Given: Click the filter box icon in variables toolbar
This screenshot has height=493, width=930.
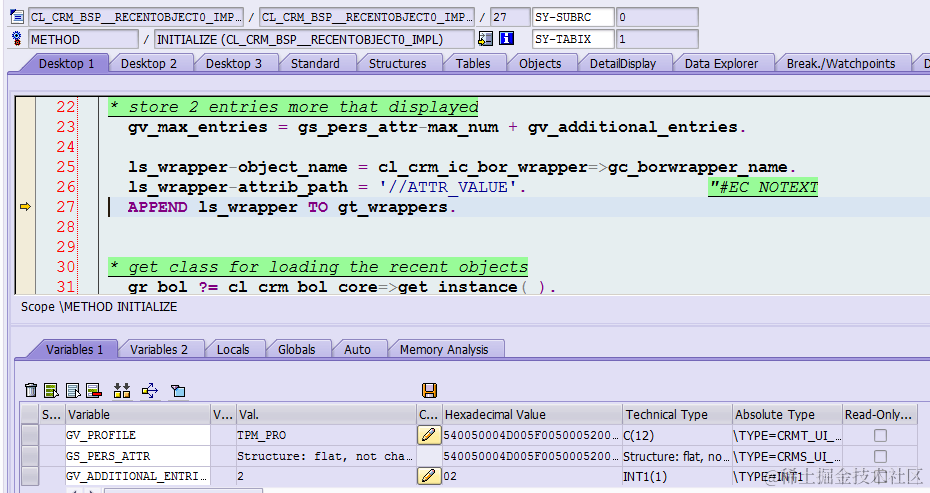Looking at the screenshot, I should (178, 390).
